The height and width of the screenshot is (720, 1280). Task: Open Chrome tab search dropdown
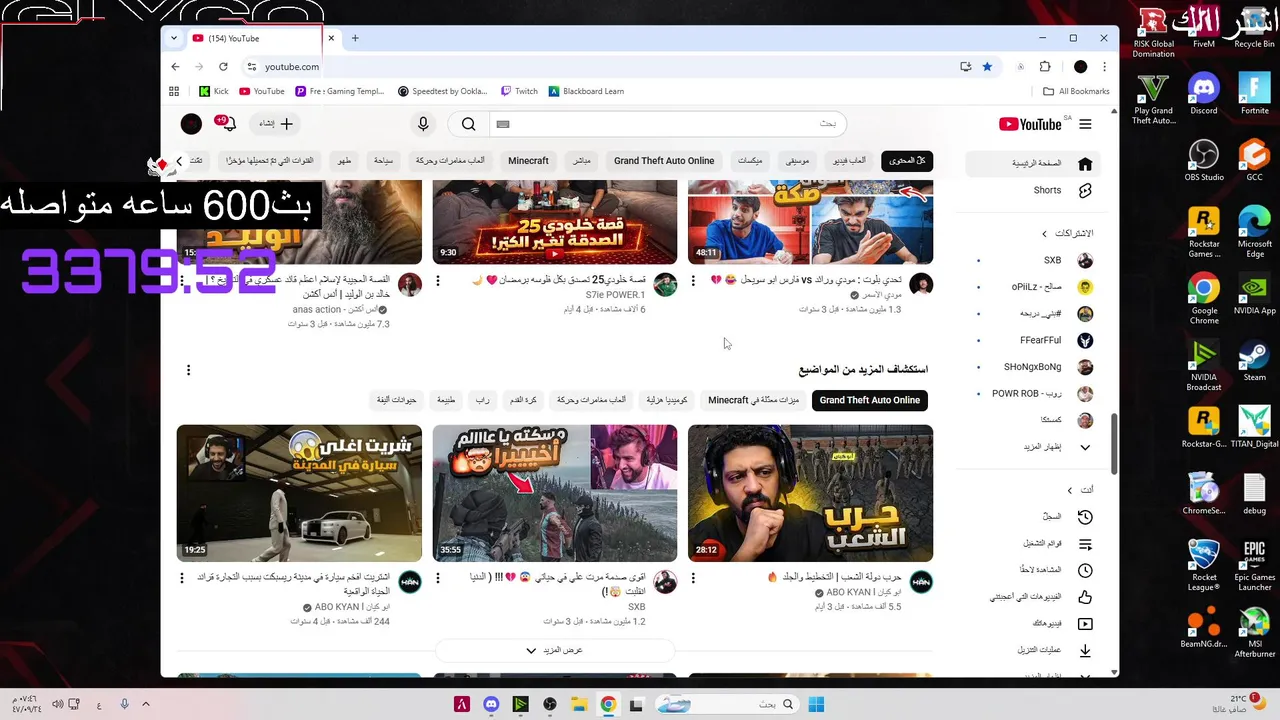[x=174, y=38]
